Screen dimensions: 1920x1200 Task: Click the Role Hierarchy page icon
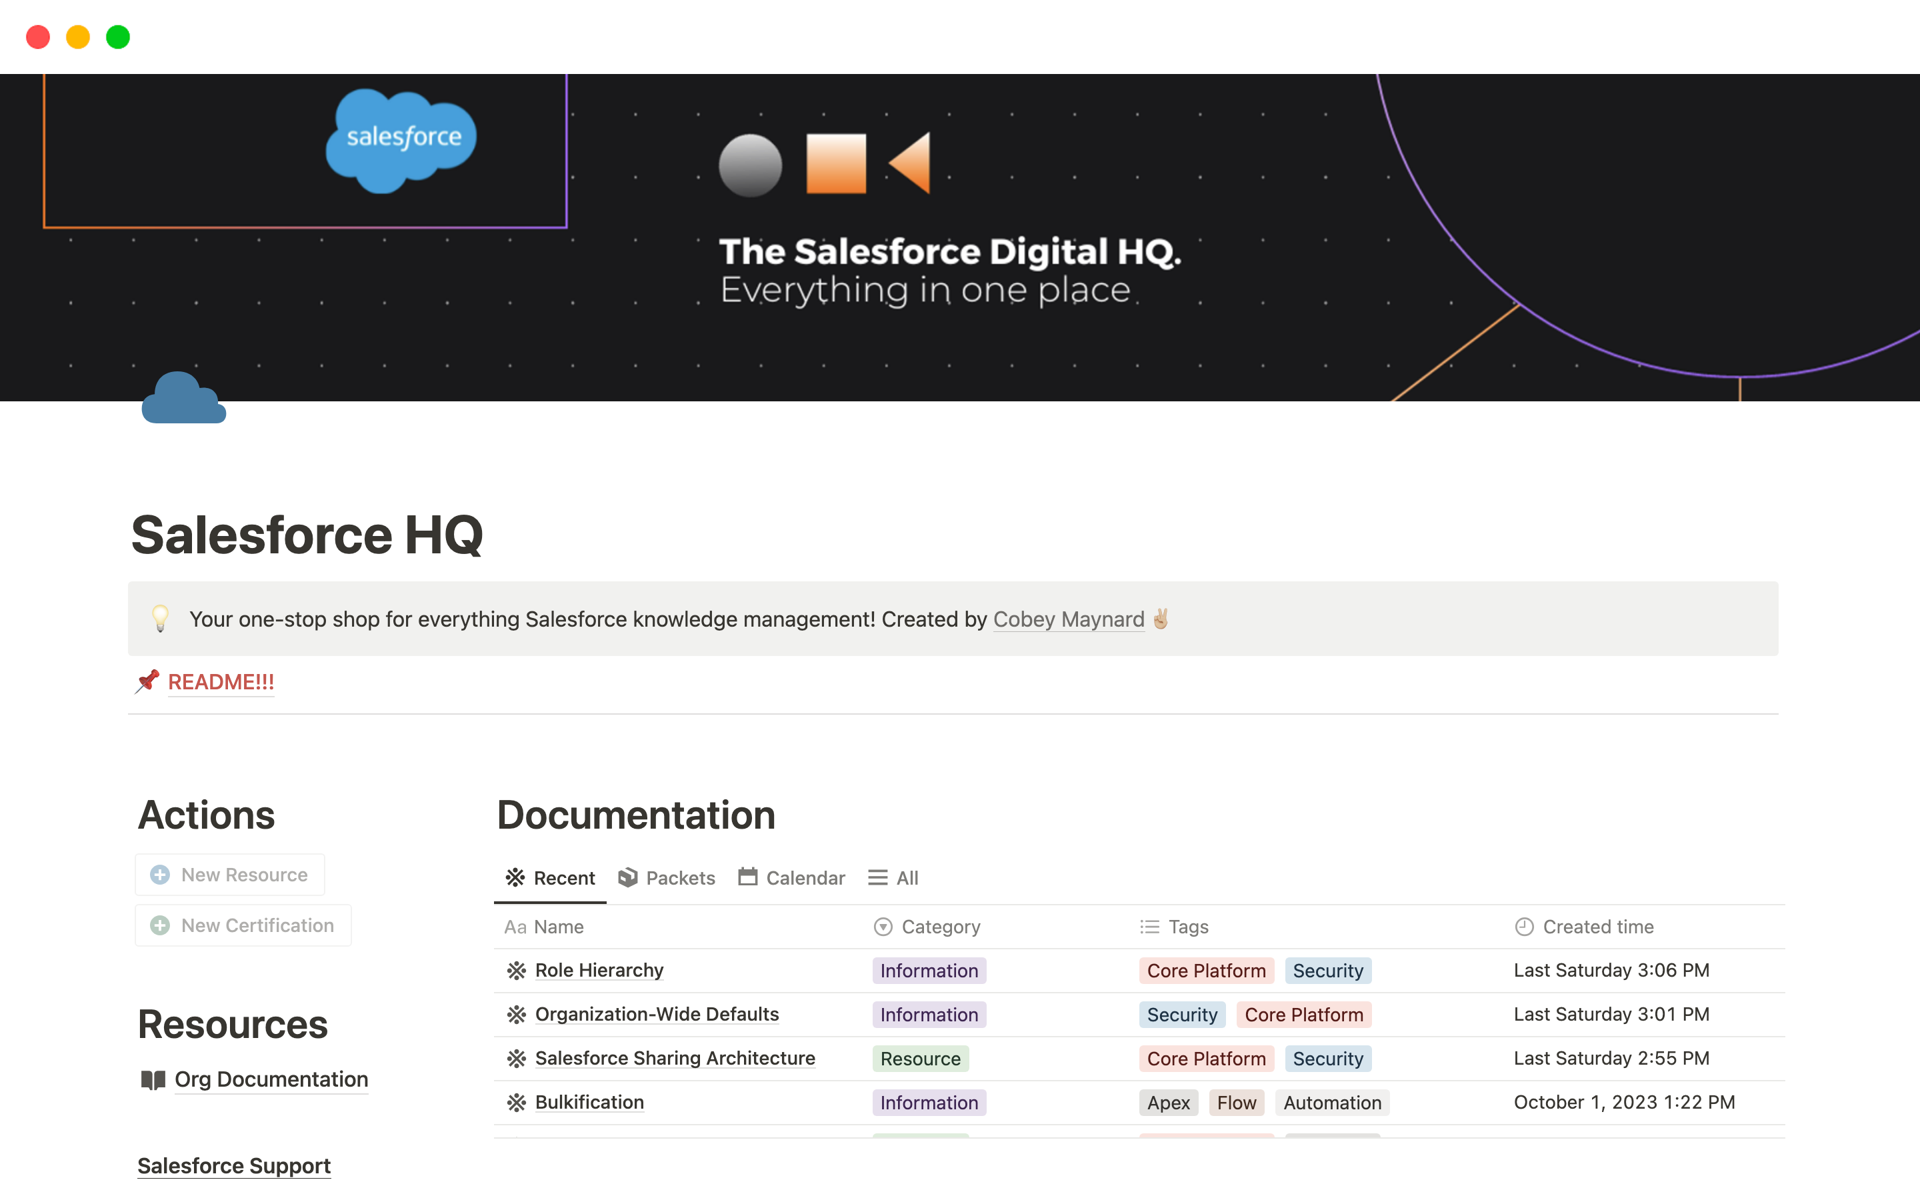click(x=516, y=971)
